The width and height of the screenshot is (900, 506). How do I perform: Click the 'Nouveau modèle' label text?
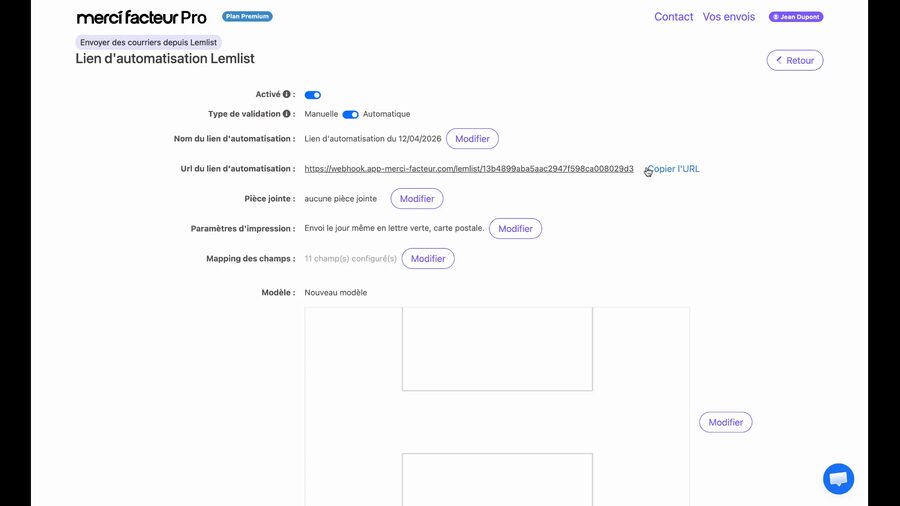[x=336, y=293]
